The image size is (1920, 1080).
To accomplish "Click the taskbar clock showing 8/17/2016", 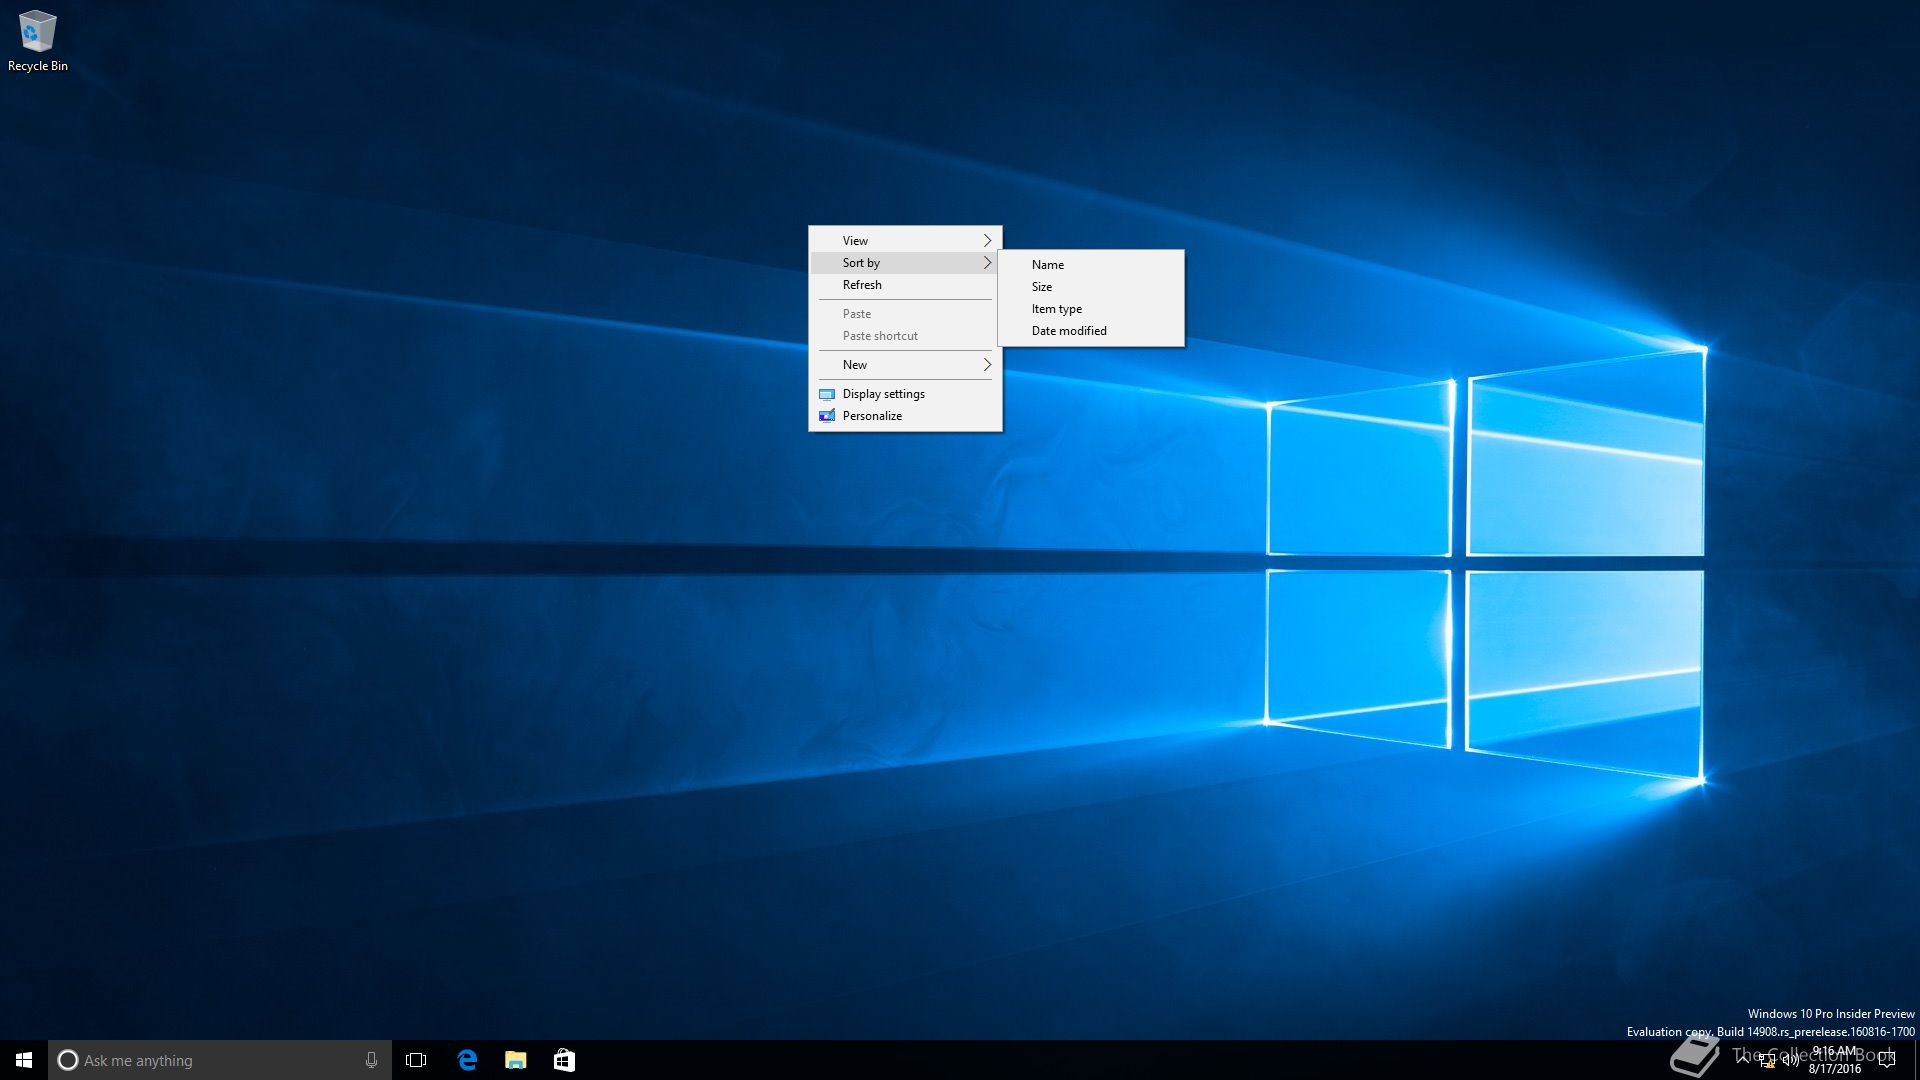I will tap(1835, 1060).
